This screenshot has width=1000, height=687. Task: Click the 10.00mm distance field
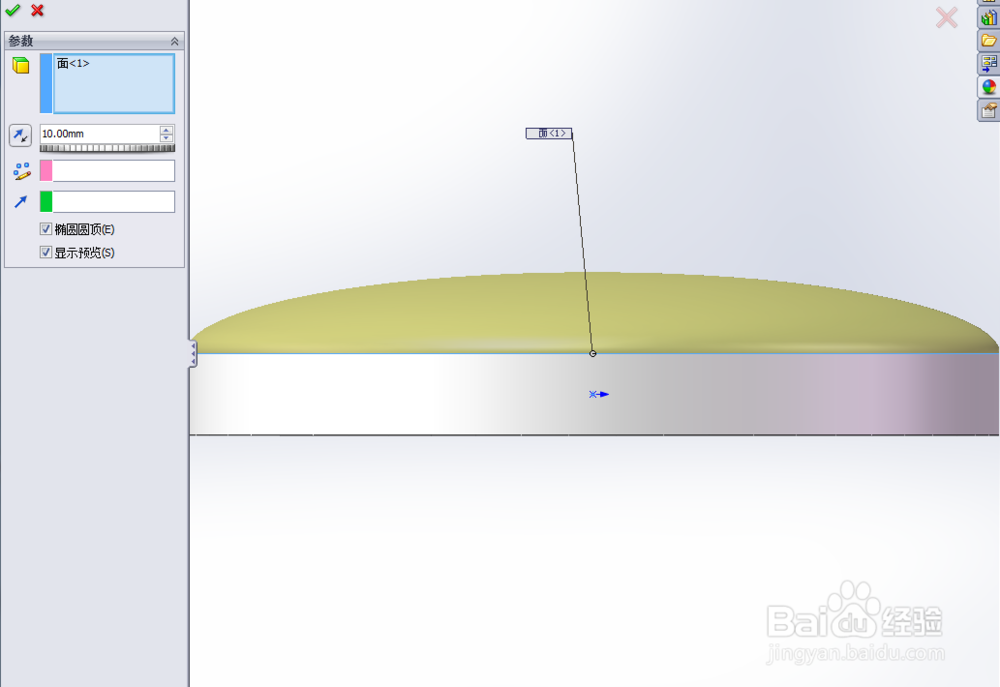tap(99, 133)
